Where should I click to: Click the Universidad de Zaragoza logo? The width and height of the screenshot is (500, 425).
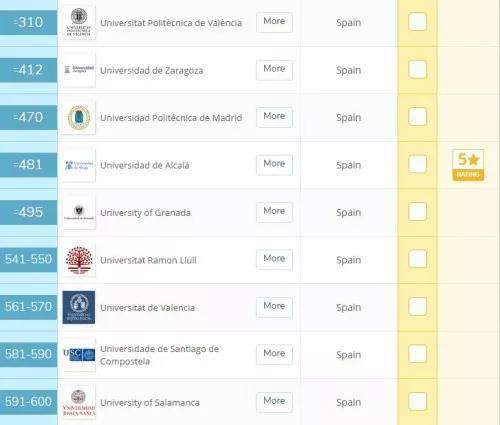(79, 70)
